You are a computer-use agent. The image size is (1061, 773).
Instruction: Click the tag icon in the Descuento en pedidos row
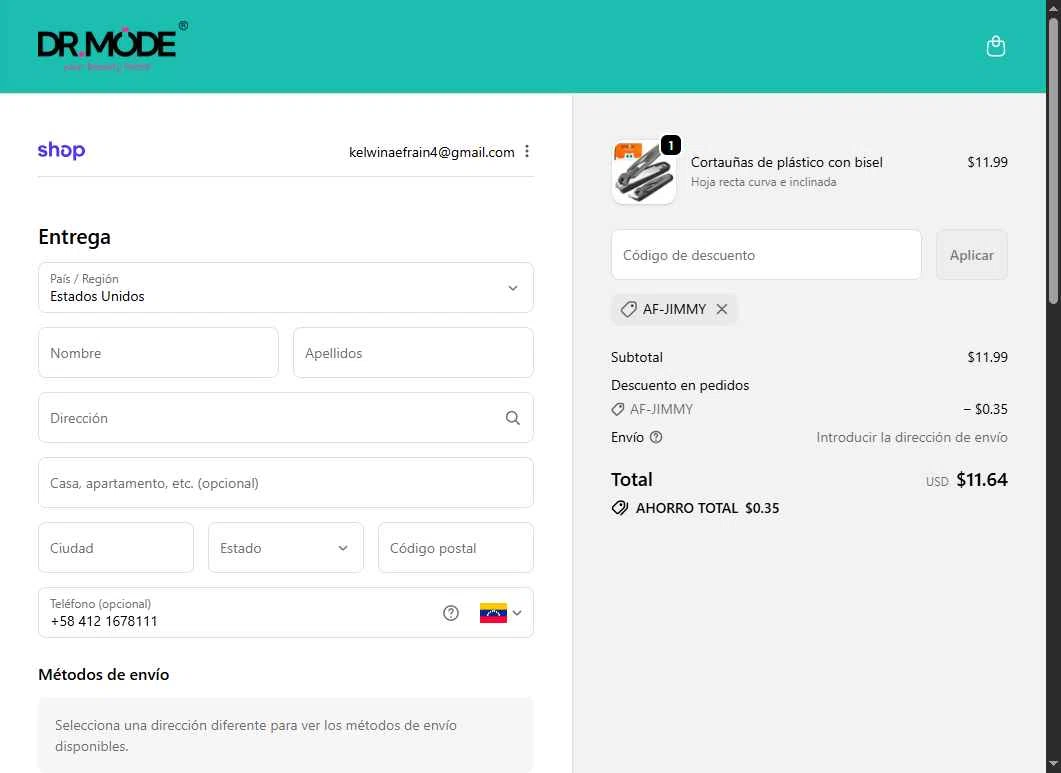click(x=617, y=410)
